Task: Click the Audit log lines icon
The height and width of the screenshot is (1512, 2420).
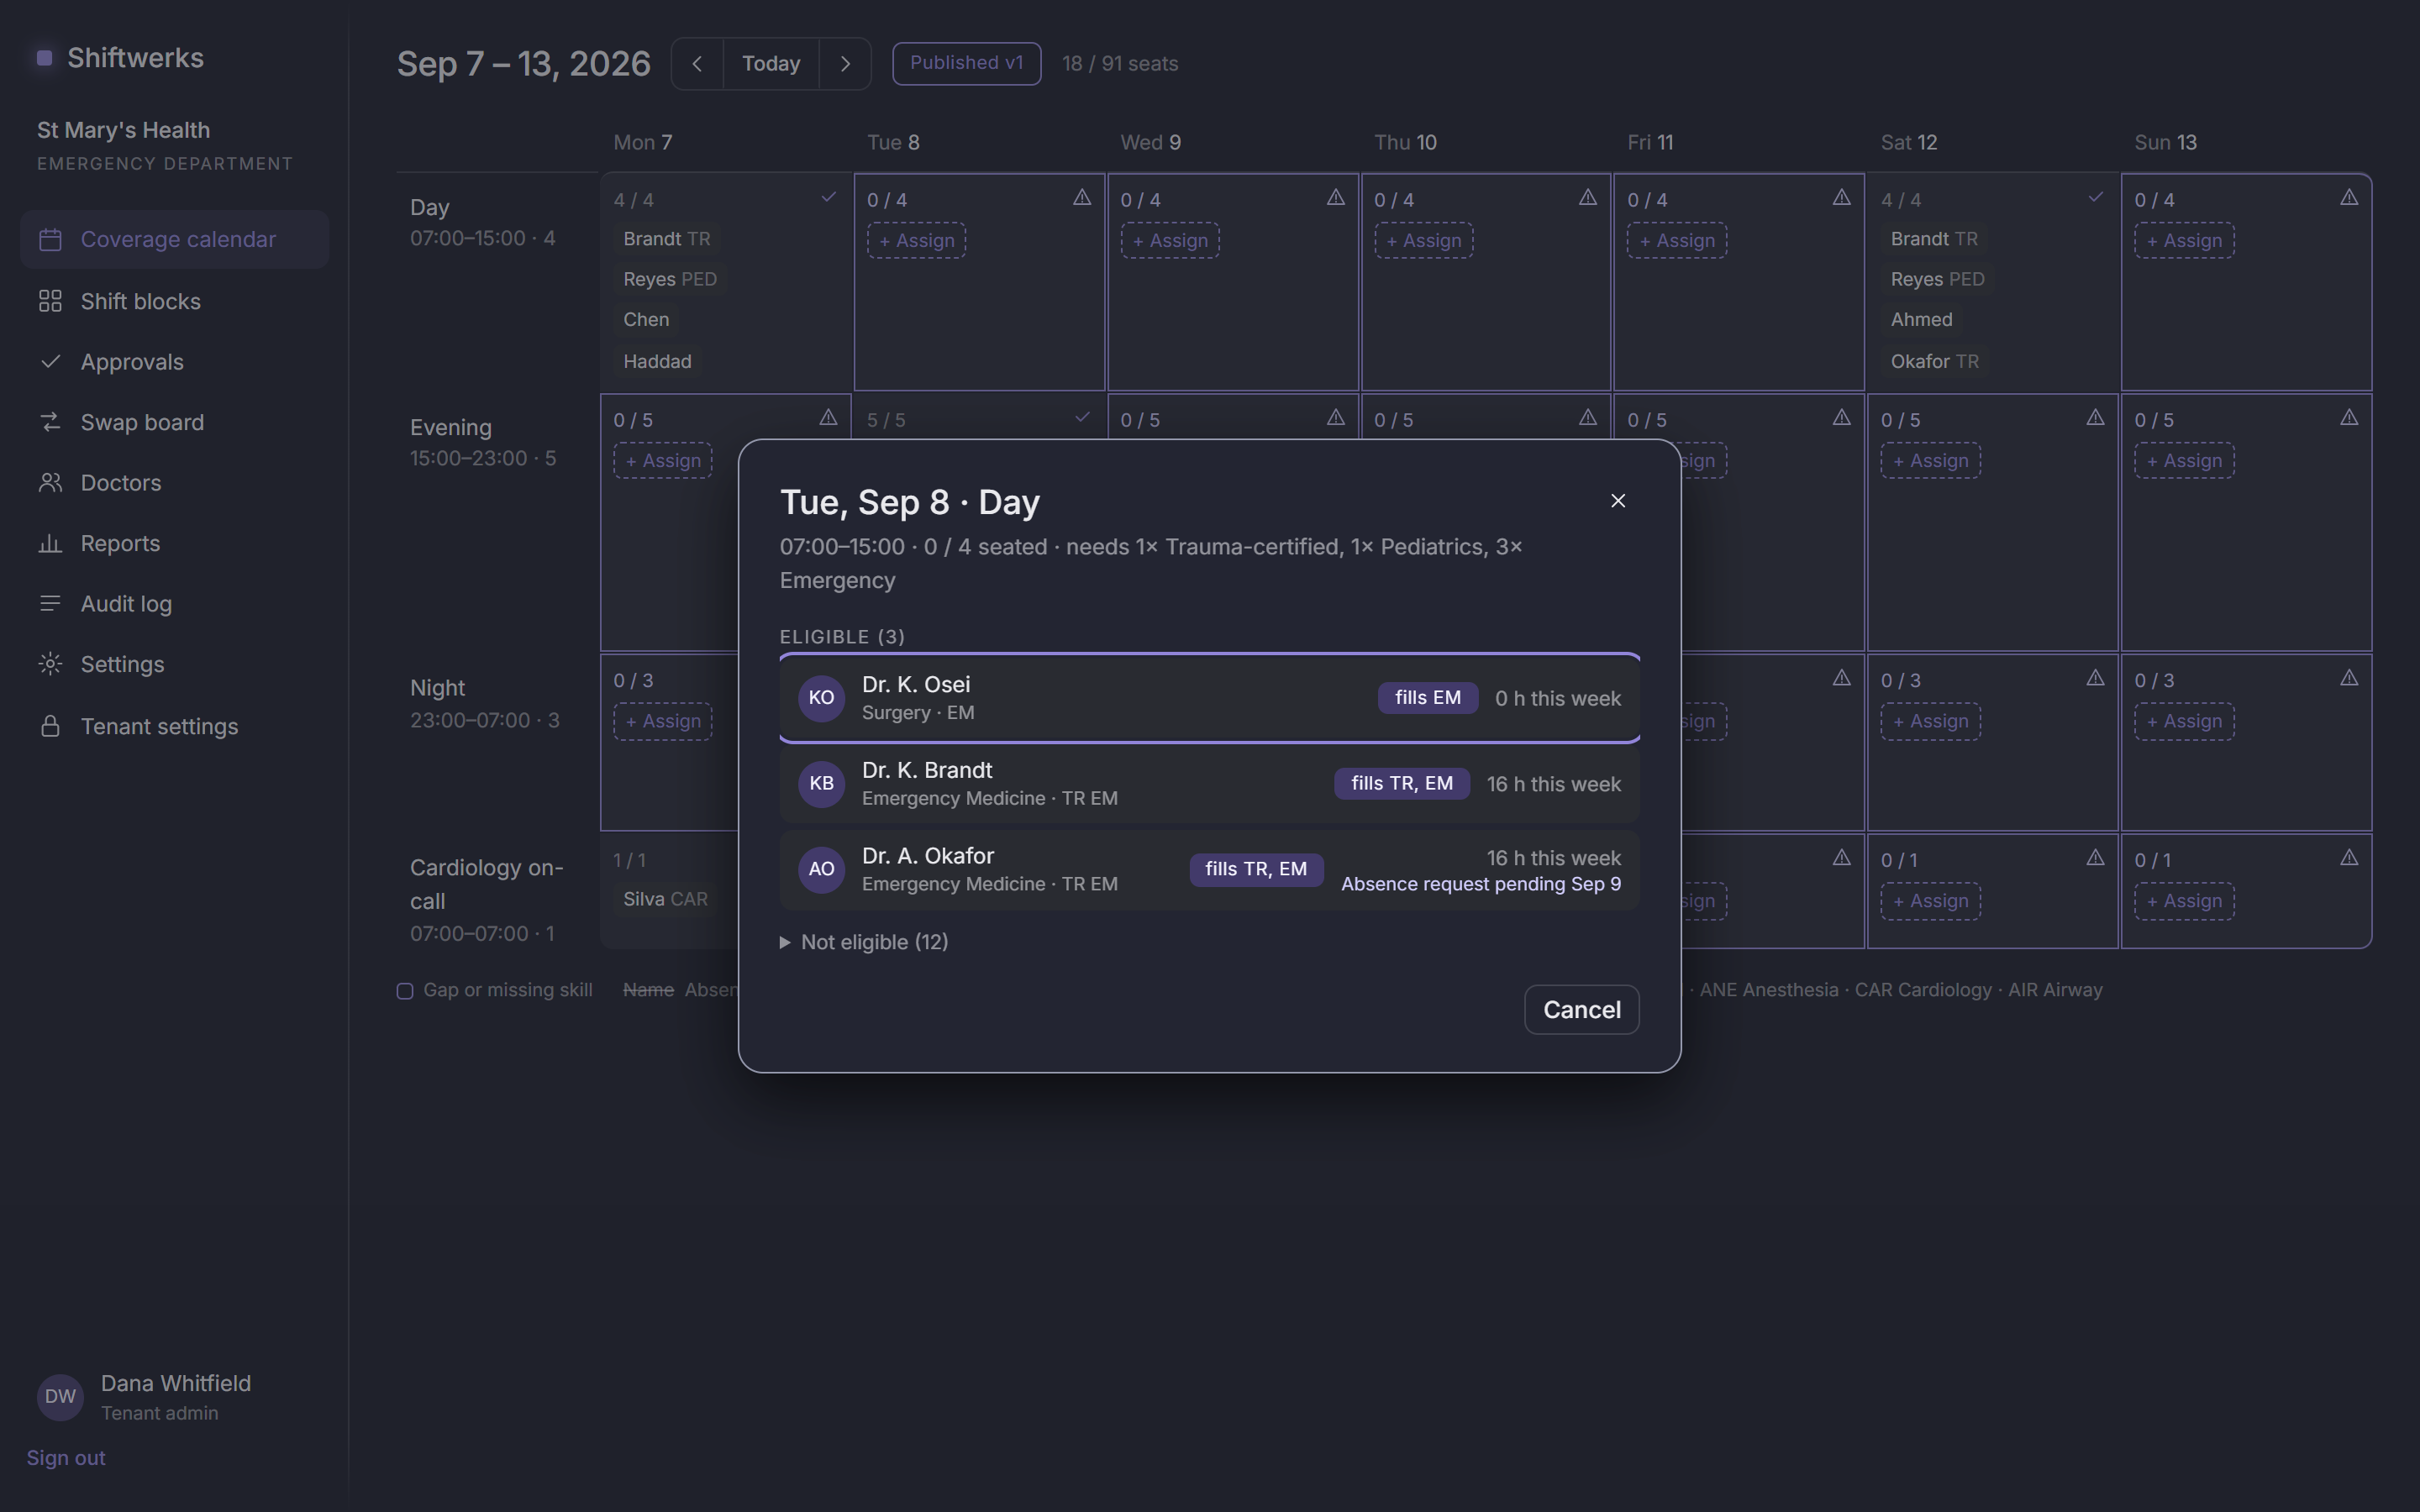Action: (50, 604)
